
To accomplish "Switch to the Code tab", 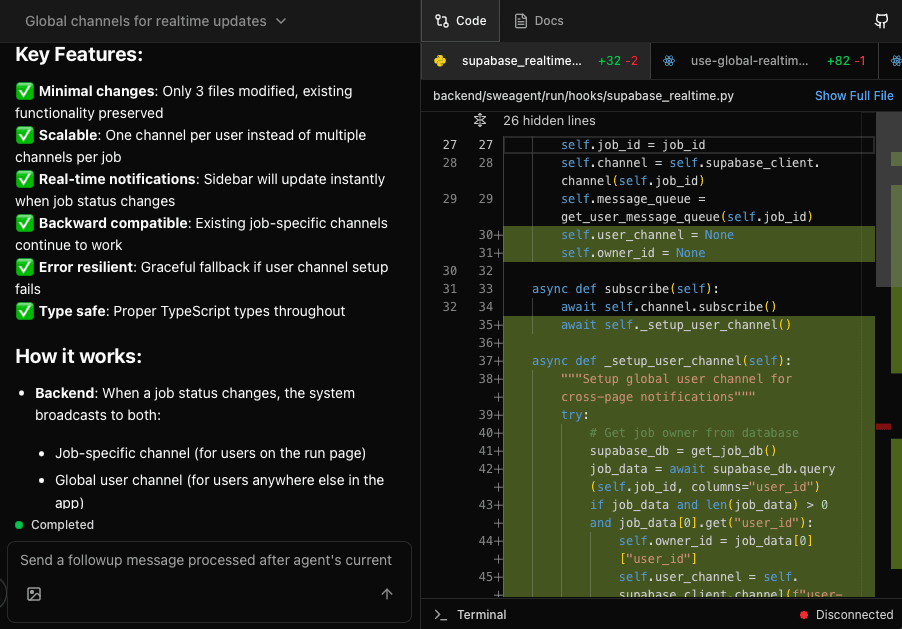I will point(460,21).
